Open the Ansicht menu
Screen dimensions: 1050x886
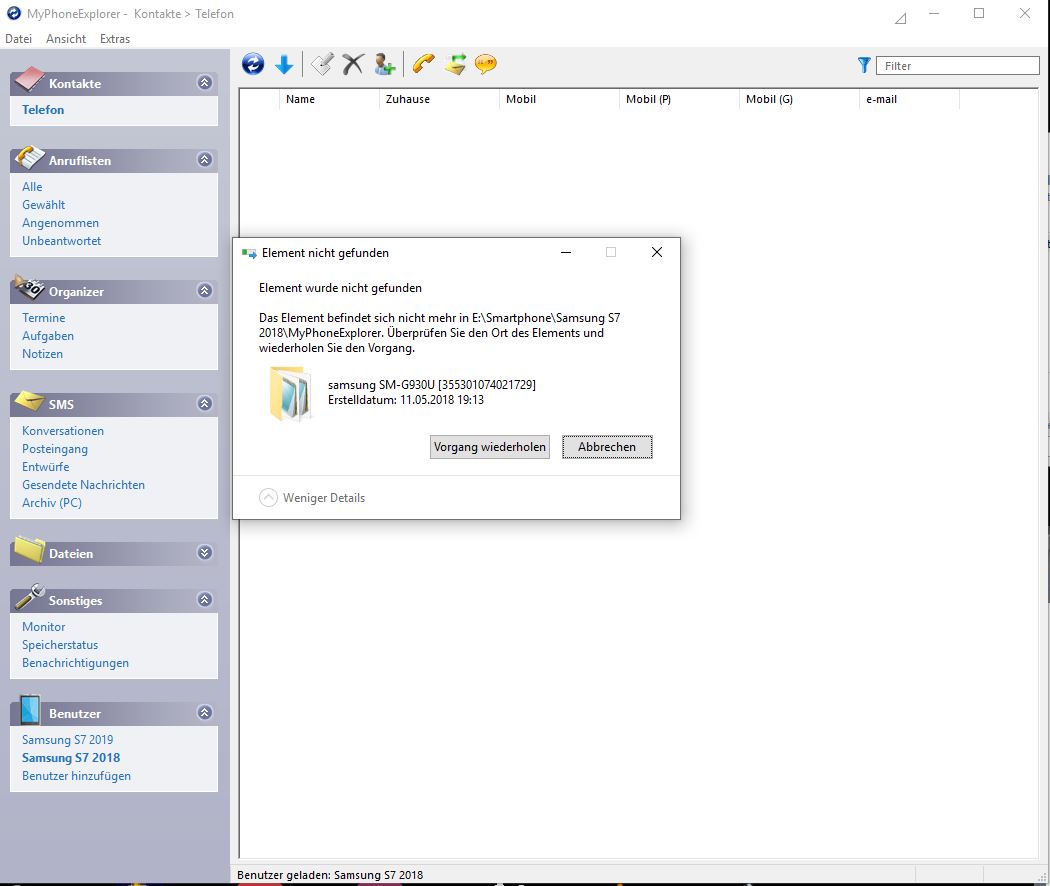(66, 39)
